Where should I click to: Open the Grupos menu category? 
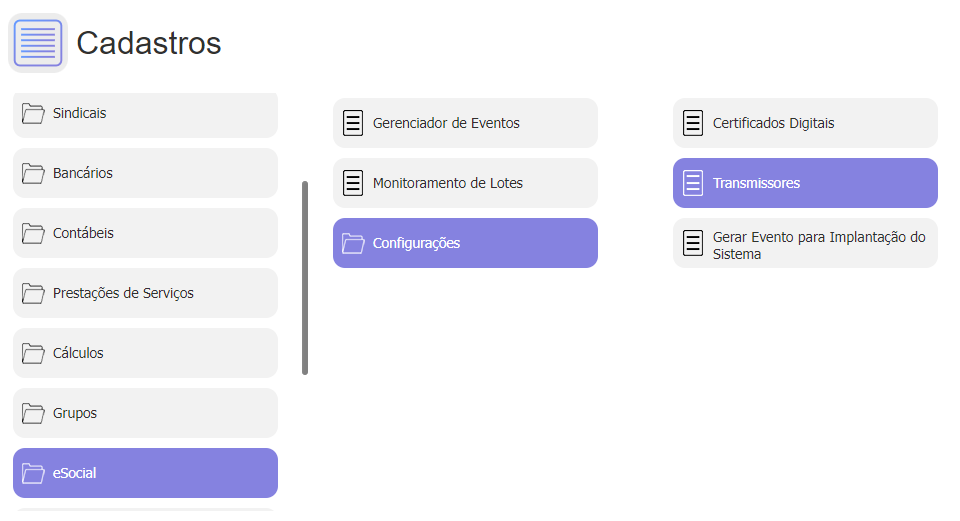coord(145,413)
